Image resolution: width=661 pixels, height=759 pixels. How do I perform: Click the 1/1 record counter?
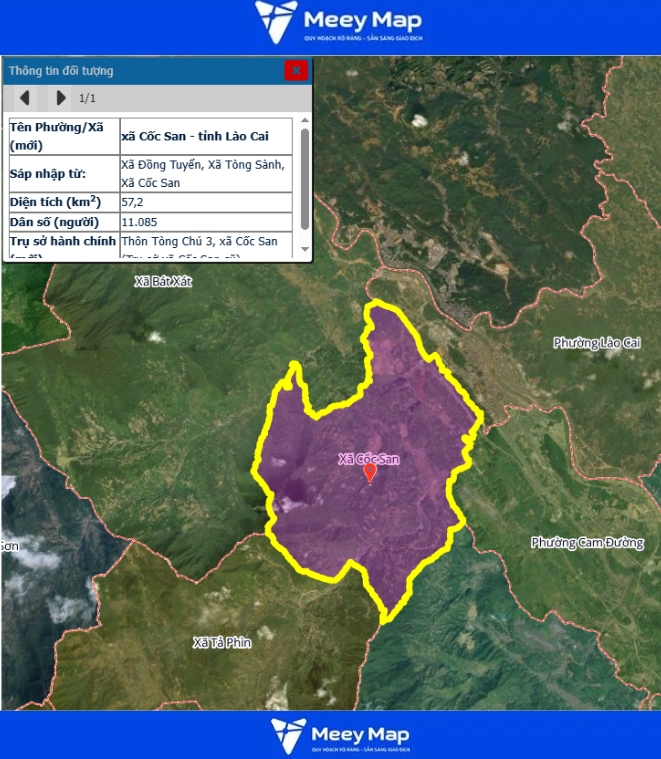[x=88, y=98]
